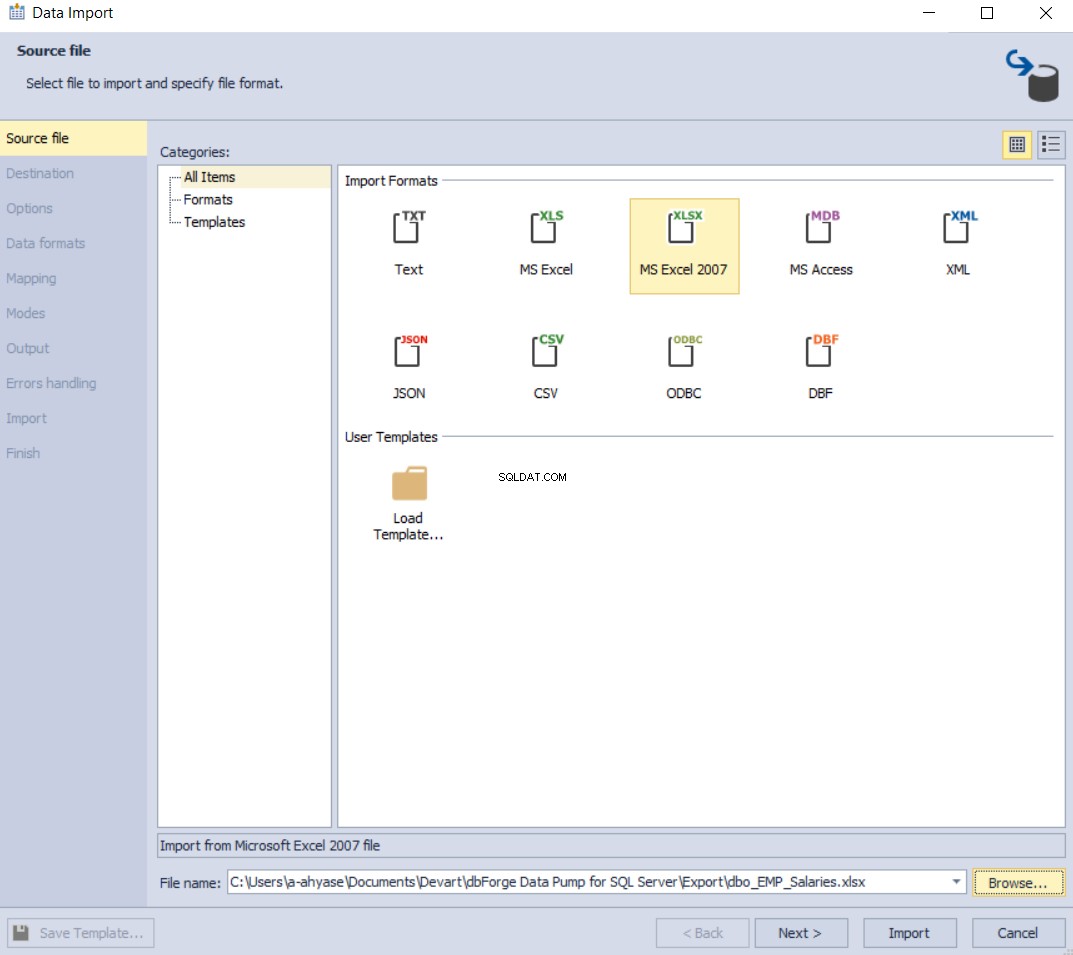1073x955 pixels.
Task: Switch to large icons grid view
Action: pyautogui.click(x=1017, y=144)
